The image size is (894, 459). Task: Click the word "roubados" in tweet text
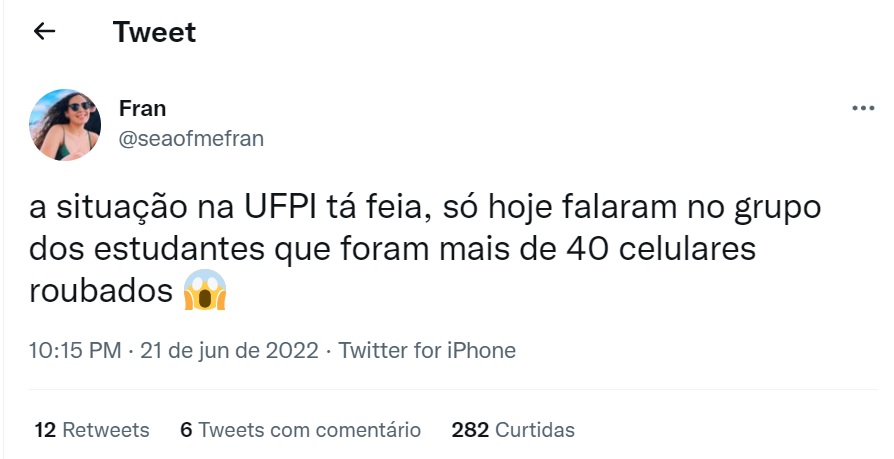(x=100, y=294)
